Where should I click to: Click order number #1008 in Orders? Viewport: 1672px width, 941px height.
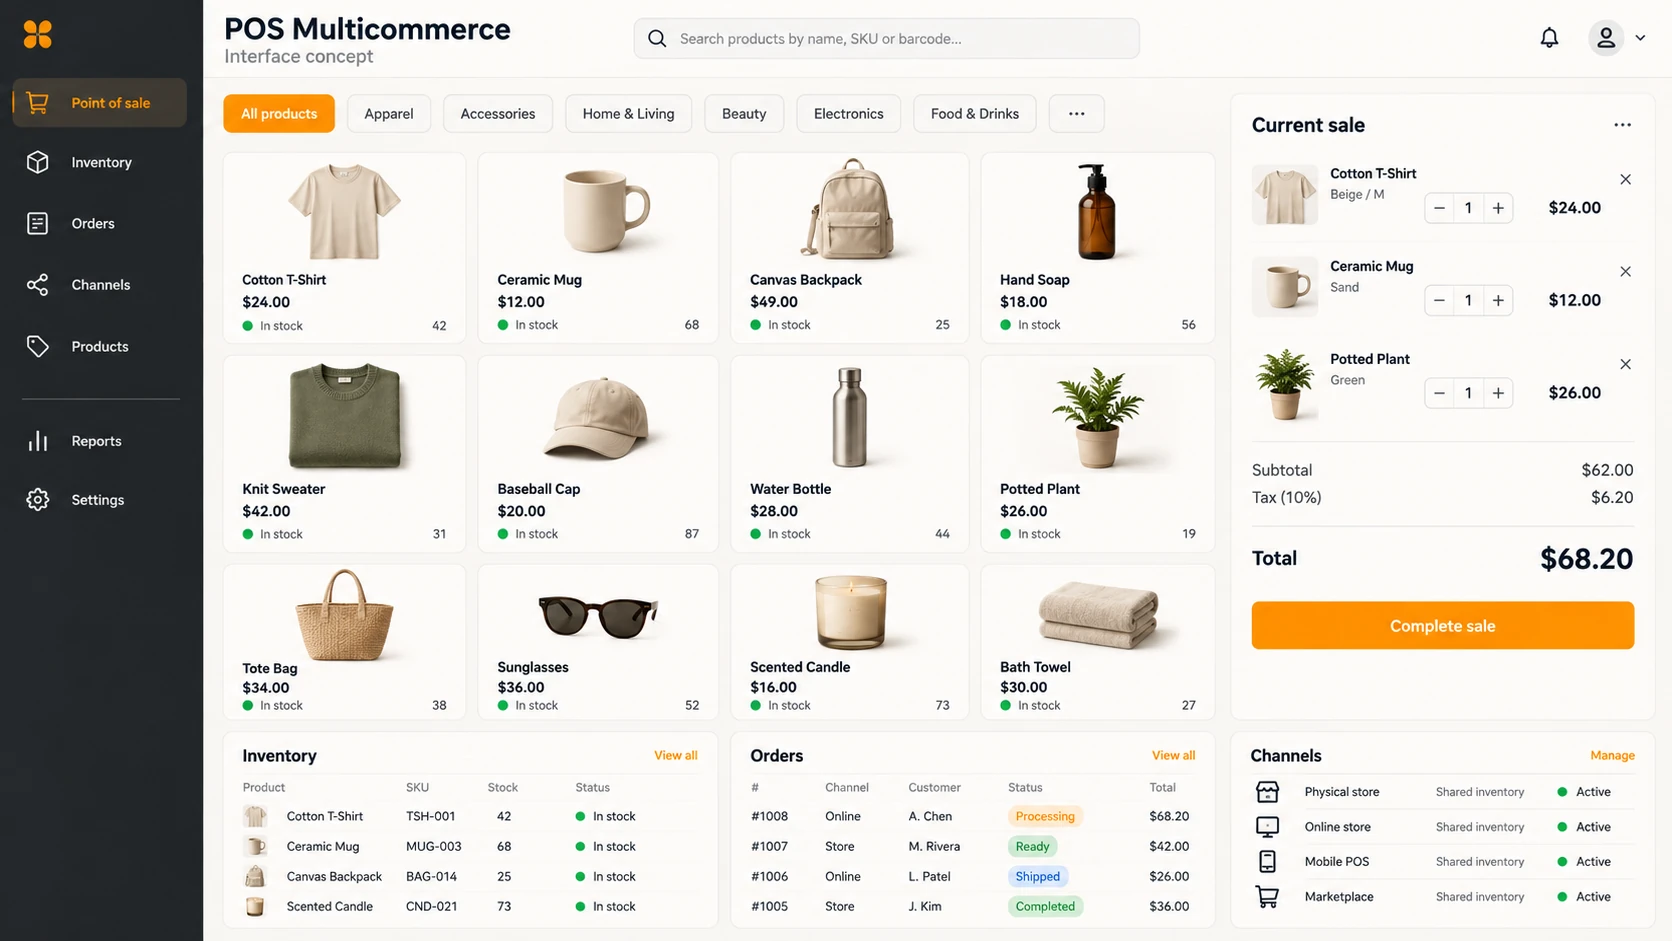coord(769,816)
